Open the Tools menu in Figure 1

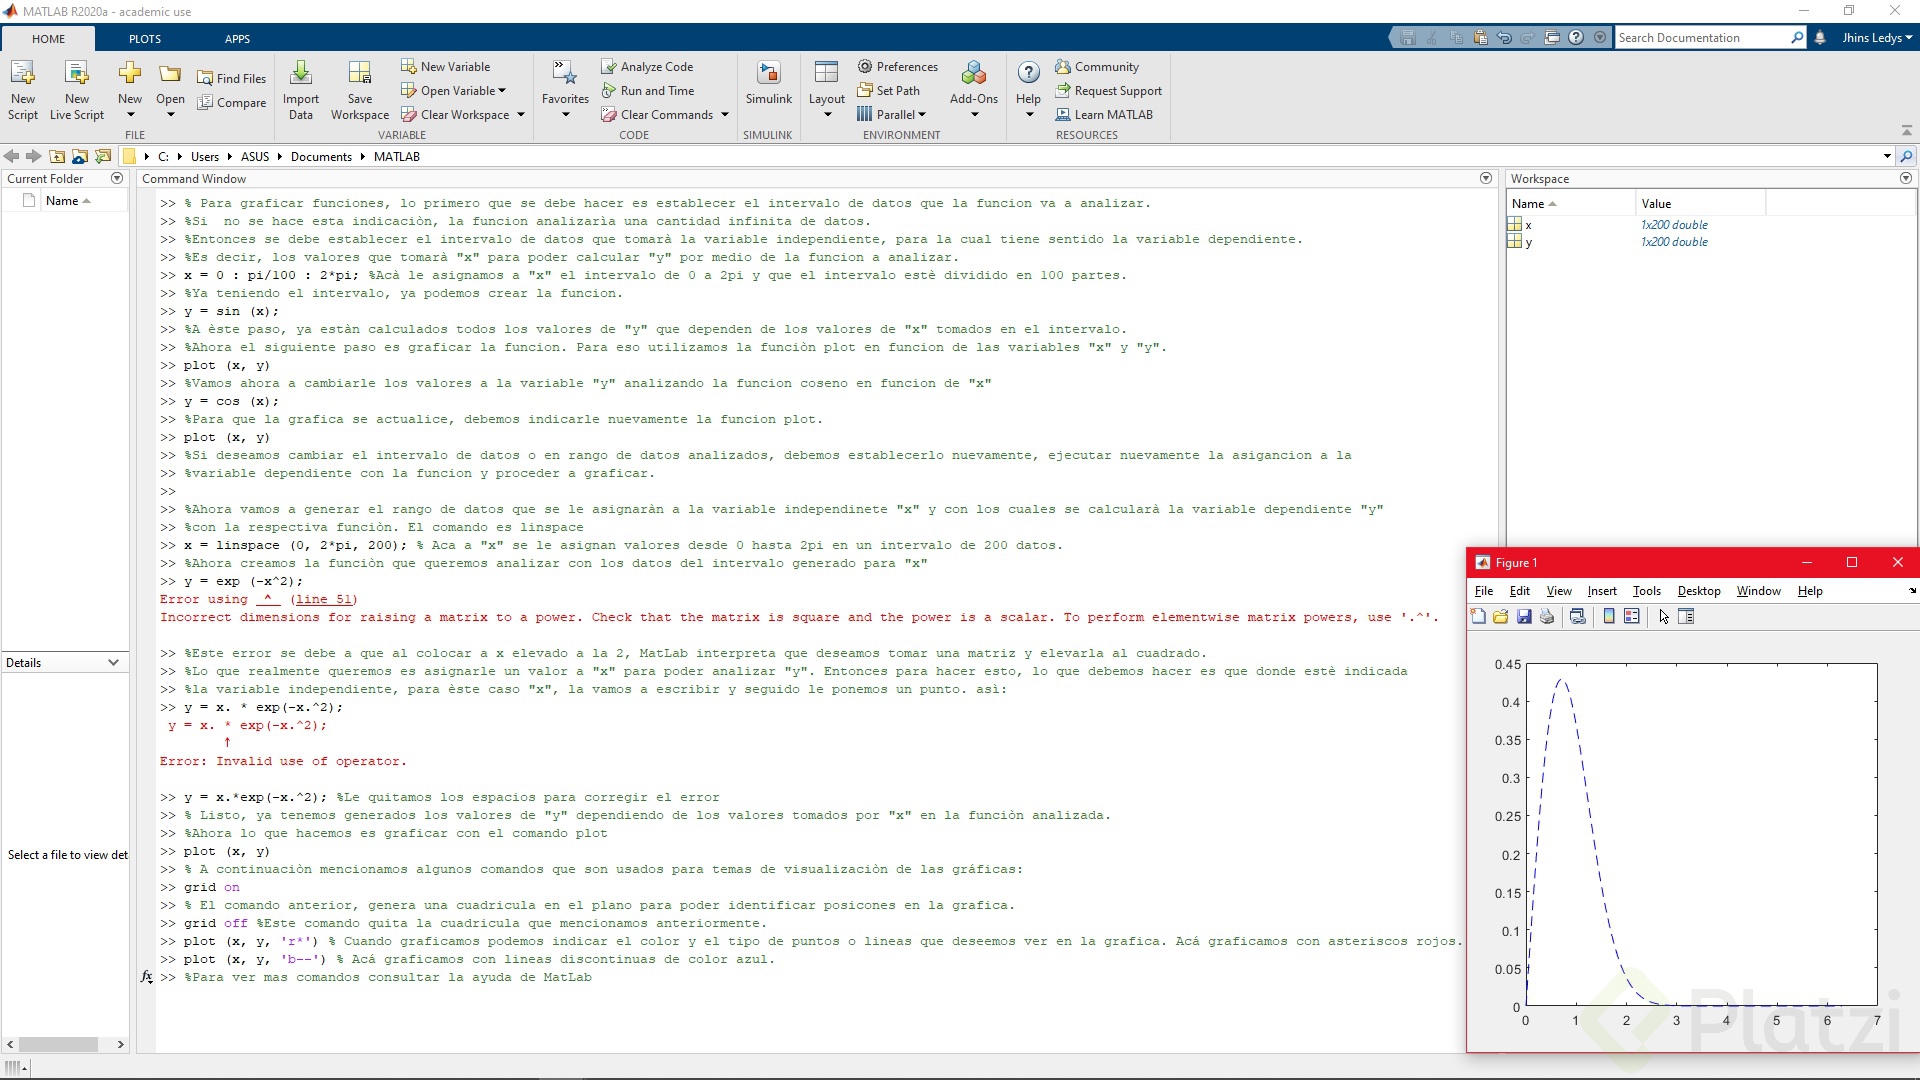(1647, 591)
